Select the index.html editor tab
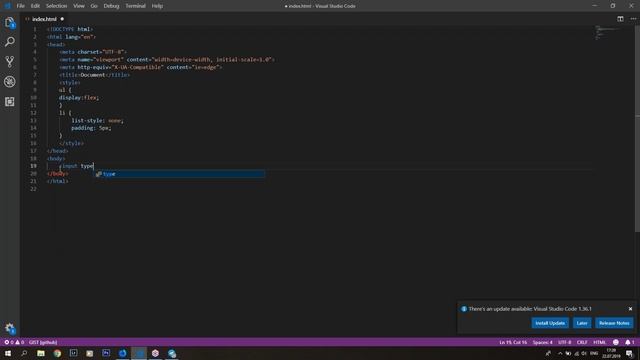Screen dimensions: 640x360 pyautogui.click(x=44, y=19)
